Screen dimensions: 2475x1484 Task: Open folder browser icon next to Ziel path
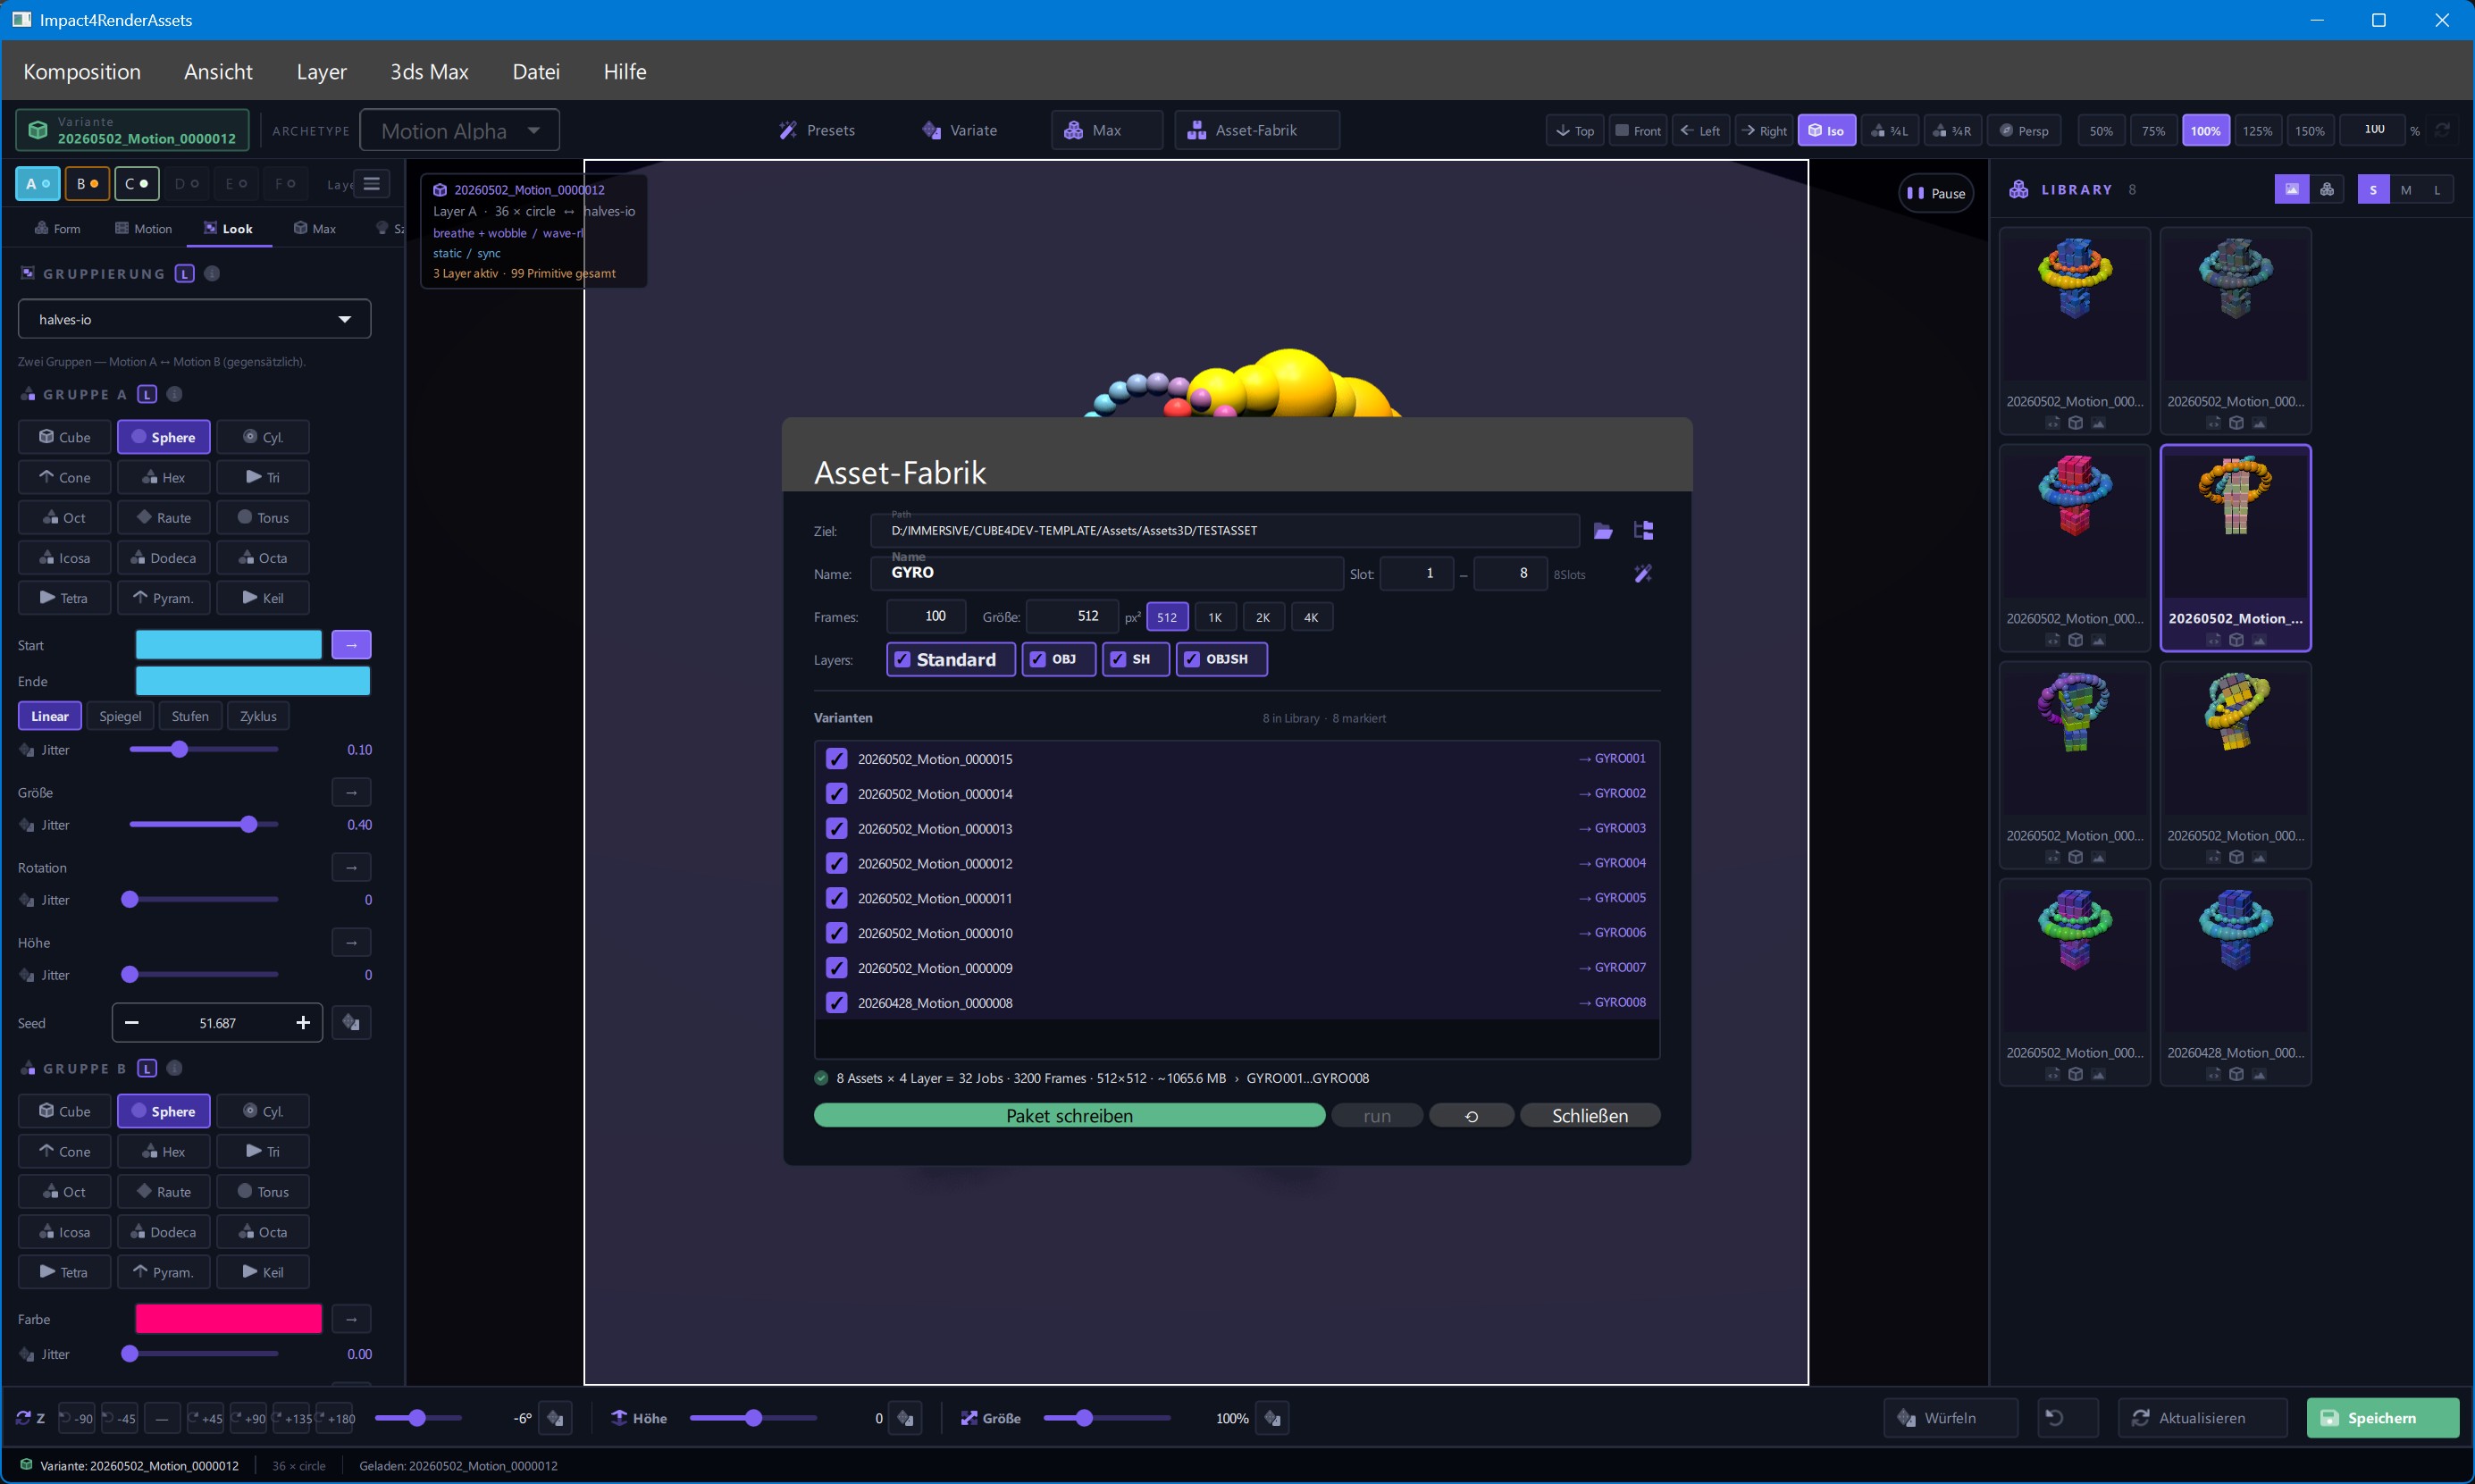[x=1603, y=531]
